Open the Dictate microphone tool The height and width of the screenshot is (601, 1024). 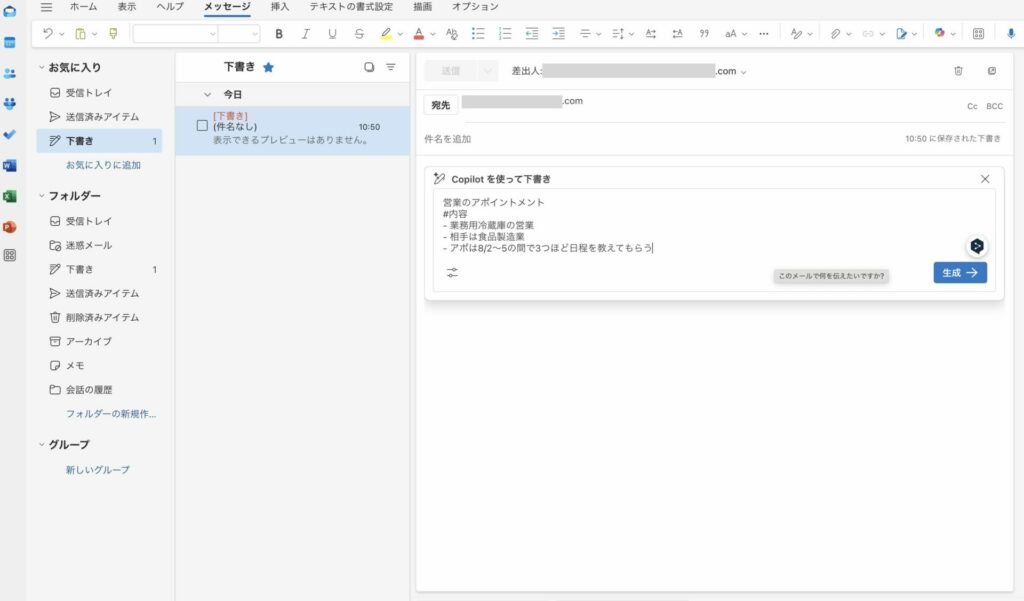[x=1012, y=33]
